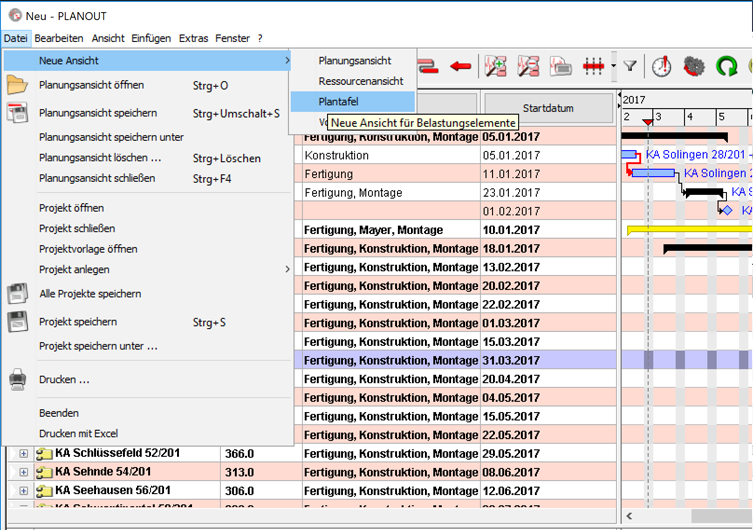This screenshot has width=753, height=530.
Task: Select Planungsansicht löschen …
Action: click(147, 158)
